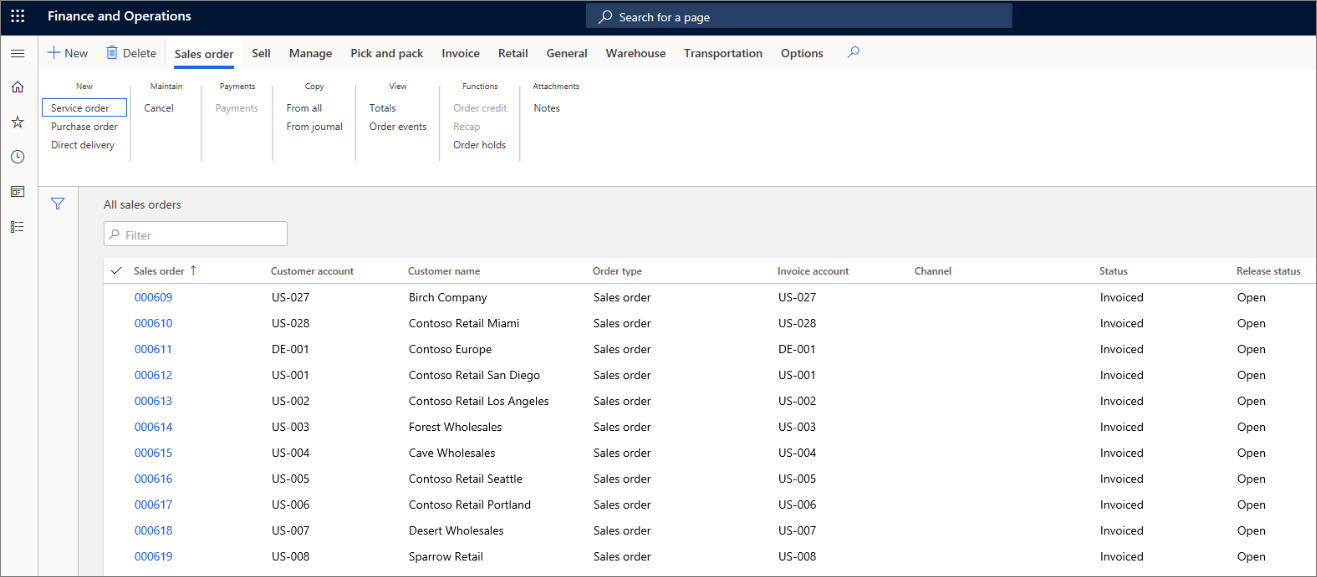Expand the hamburger navigation pane
This screenshot has height=577, width=1317.
click(17, 53)
